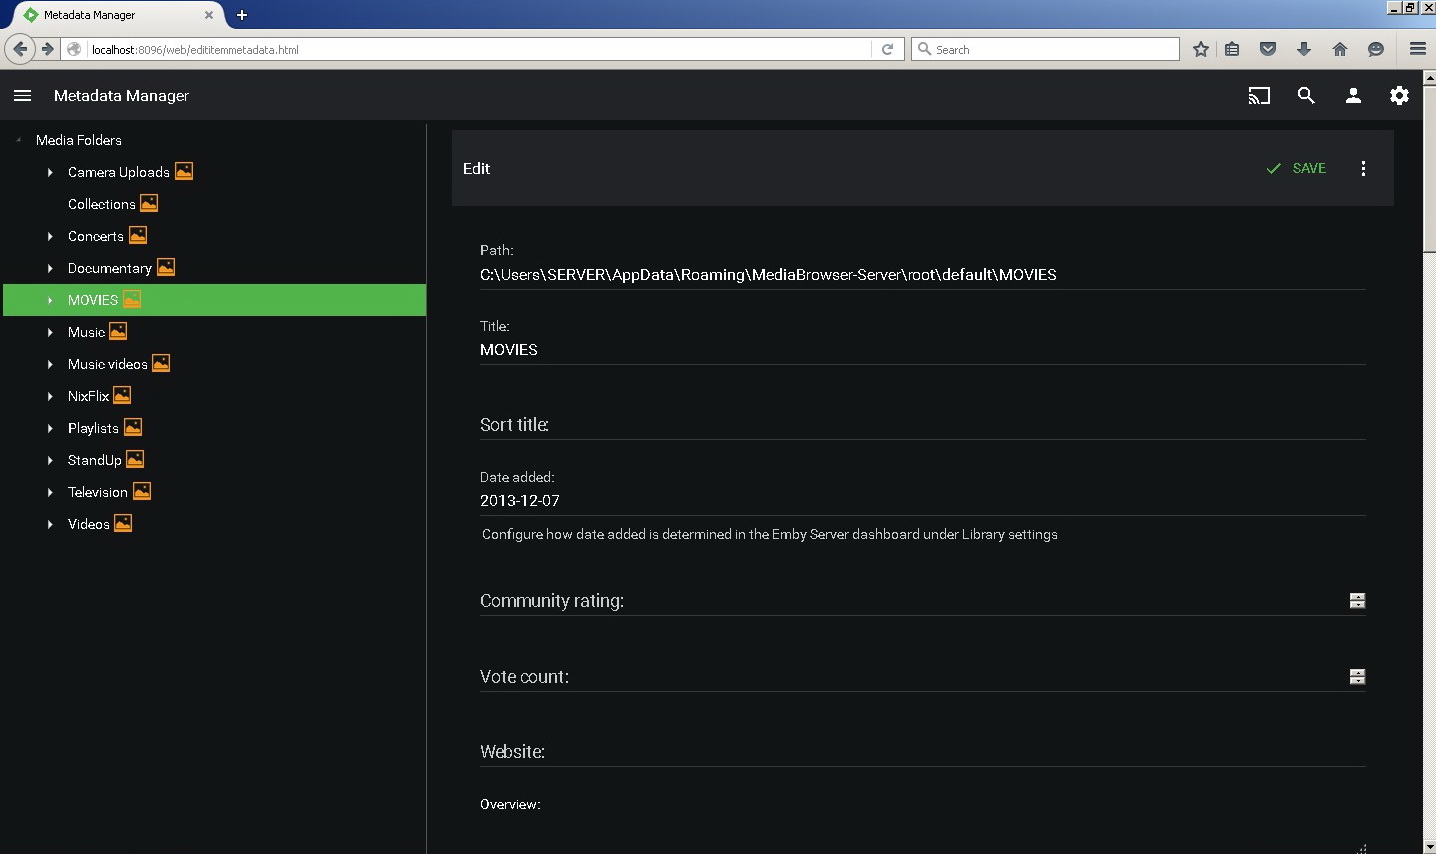This screenshot has height=854, width=1436.
Task: Expand the Camera Uploads folder
Action: (x=50, y=172)
